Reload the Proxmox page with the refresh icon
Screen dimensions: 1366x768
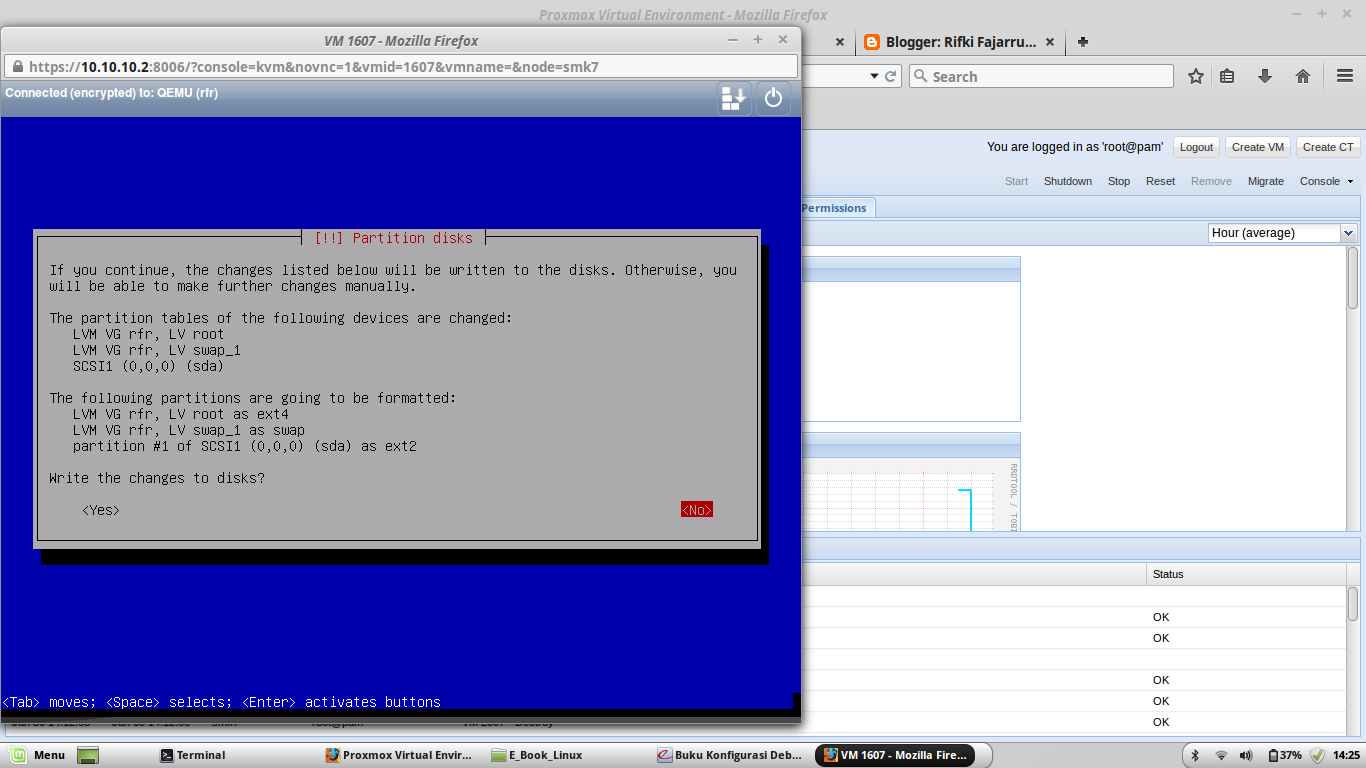pos(892,76)
